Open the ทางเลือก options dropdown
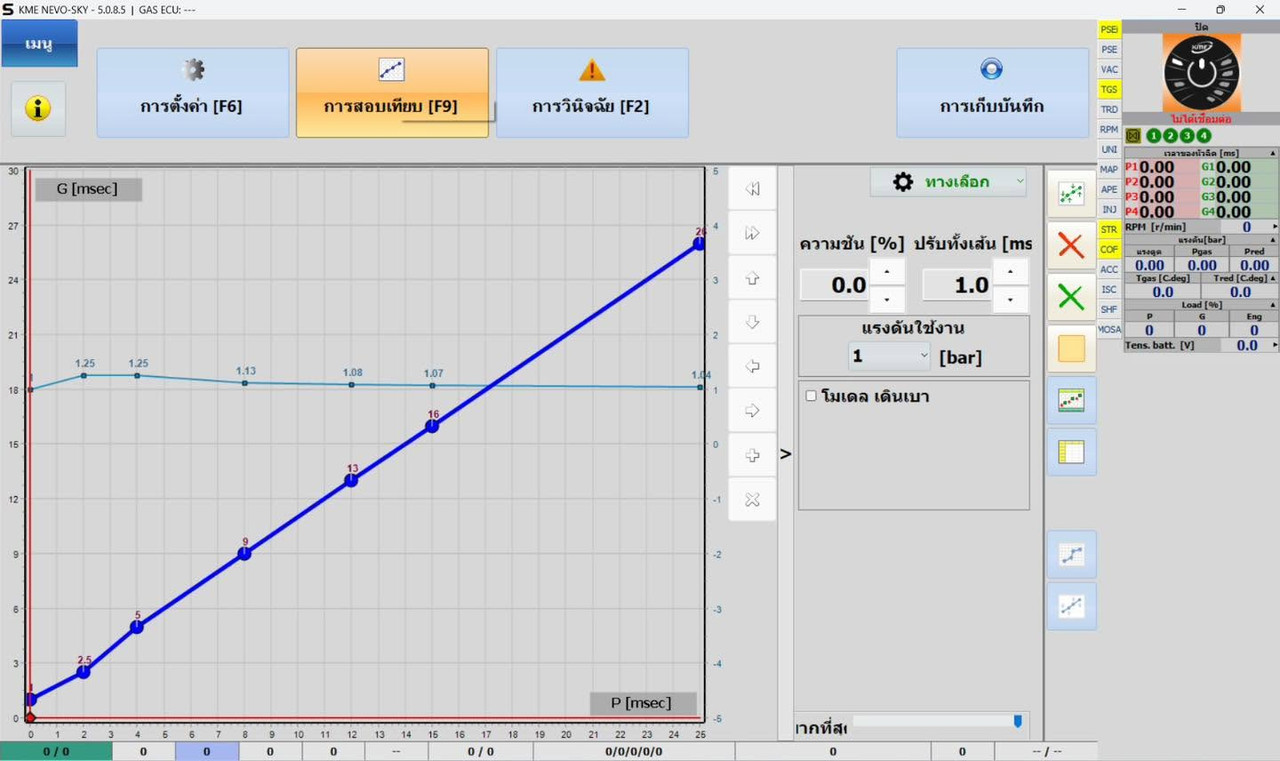The height and width of the screenshot is (761, 1280). [x=948, y=182]
